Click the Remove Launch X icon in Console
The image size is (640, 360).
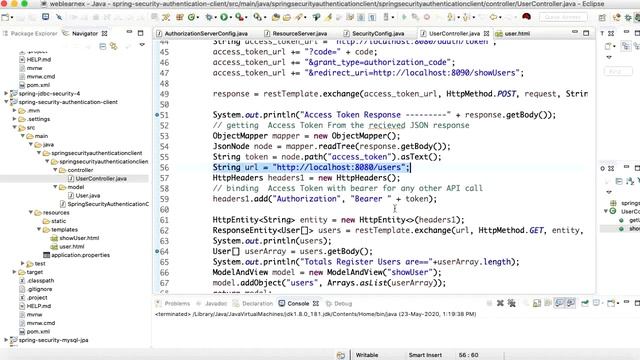pos(500,303)
